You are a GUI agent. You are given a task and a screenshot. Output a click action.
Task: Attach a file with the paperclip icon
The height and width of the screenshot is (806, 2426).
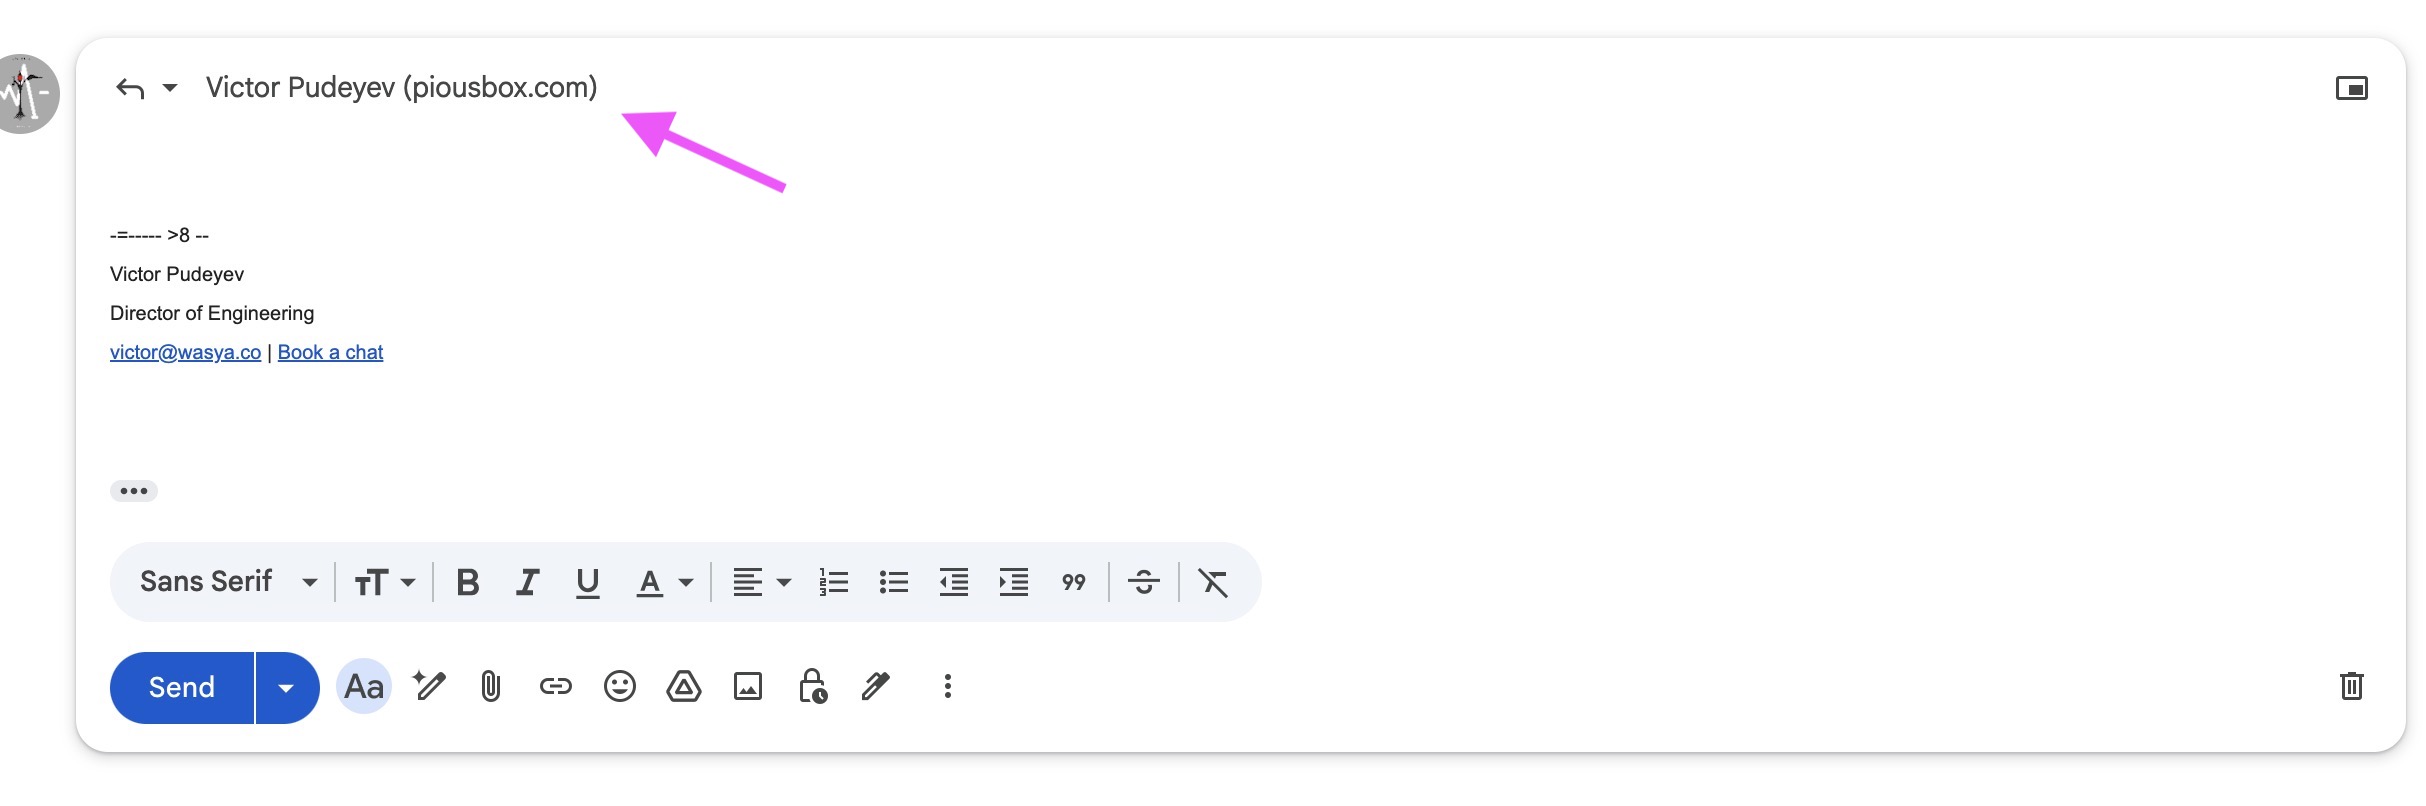[x=490, y=687]
